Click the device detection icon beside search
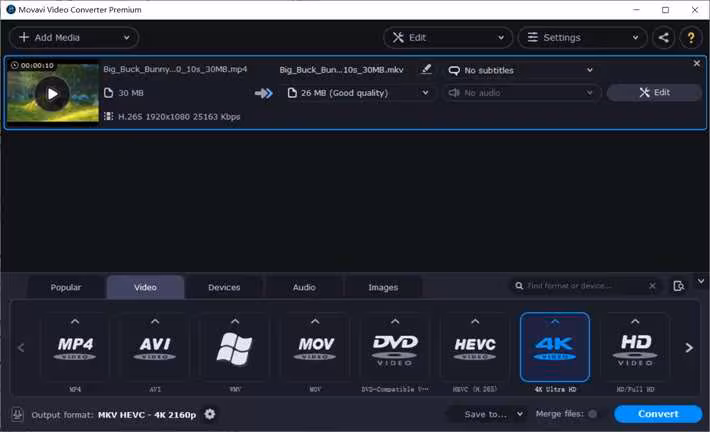 pyautogui.click(x=678, y=286)
